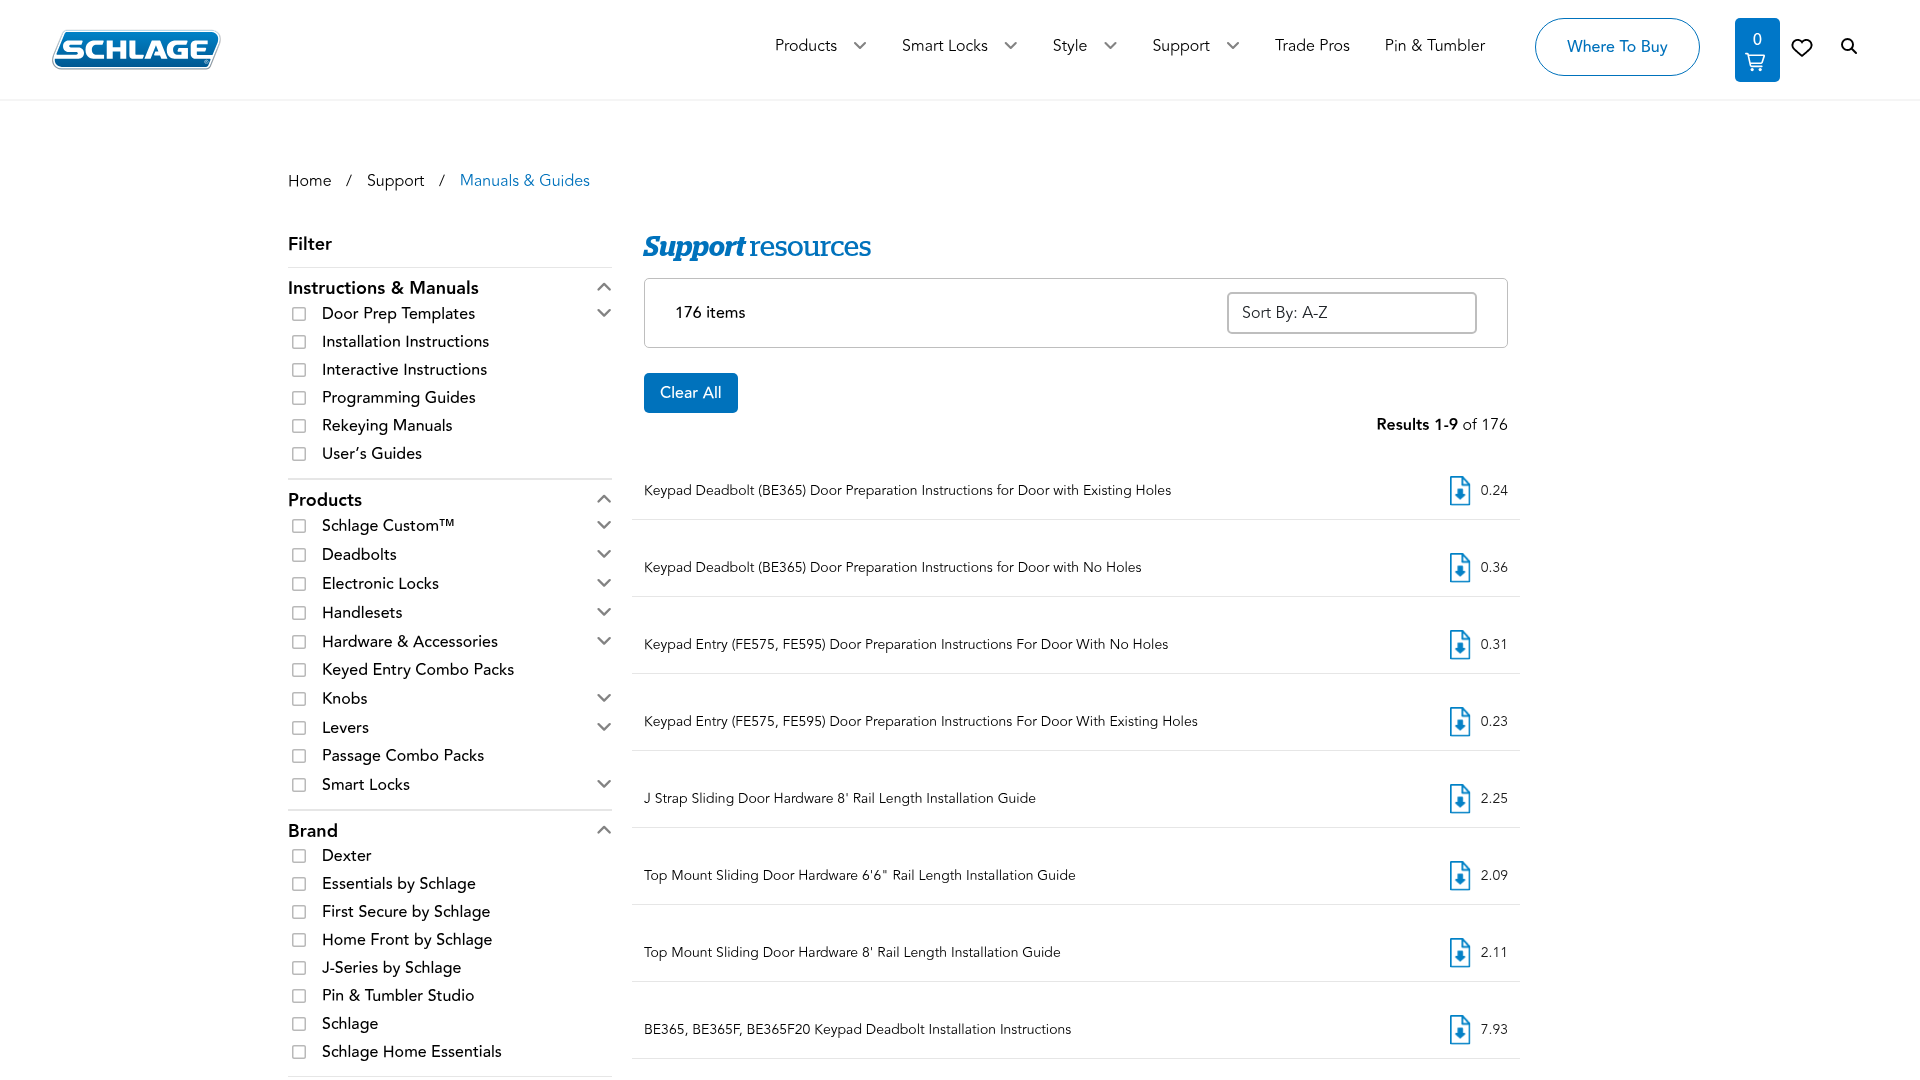Select the J-Series by Schlage checkbox
Screen dimensions: 1920x1080
point(299,968)
